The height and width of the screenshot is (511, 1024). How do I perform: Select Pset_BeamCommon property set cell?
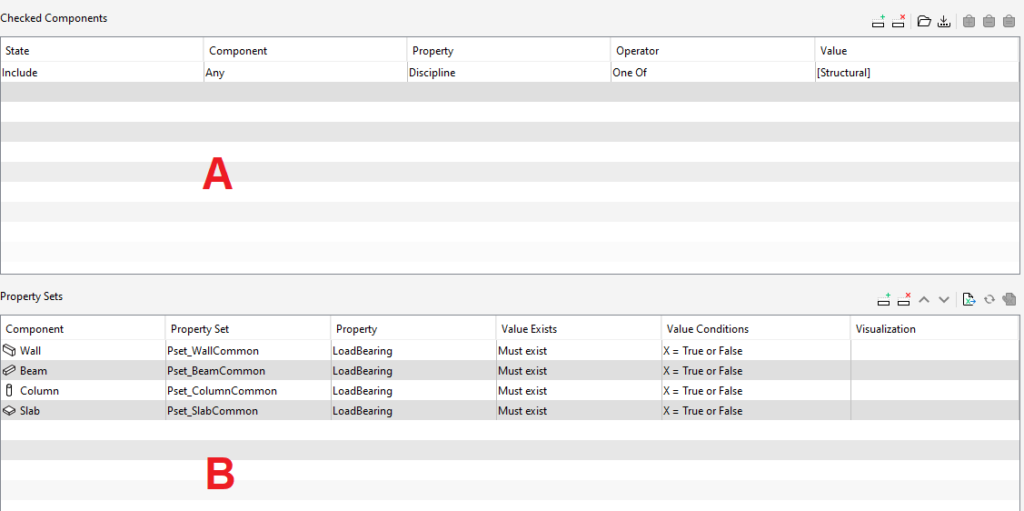click(216, 371)
